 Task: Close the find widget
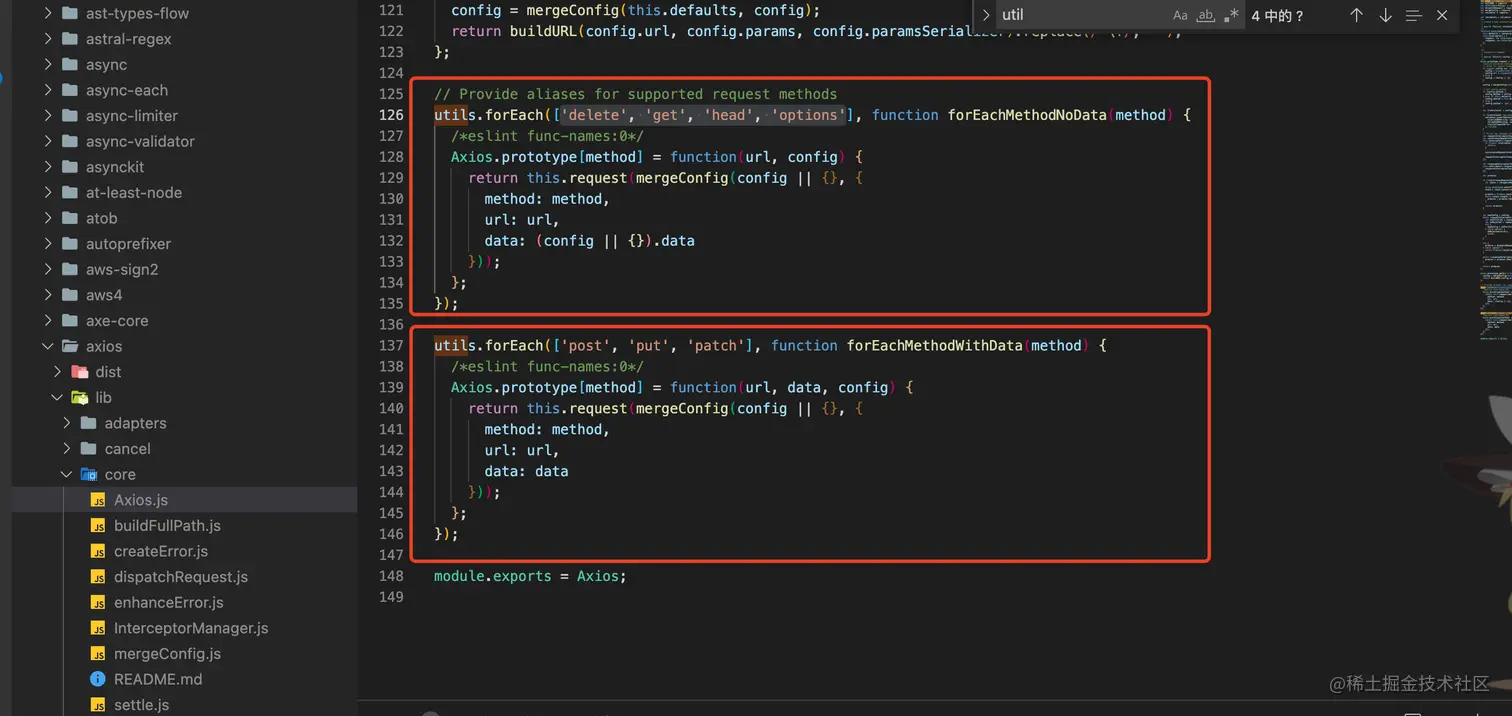1442,15
